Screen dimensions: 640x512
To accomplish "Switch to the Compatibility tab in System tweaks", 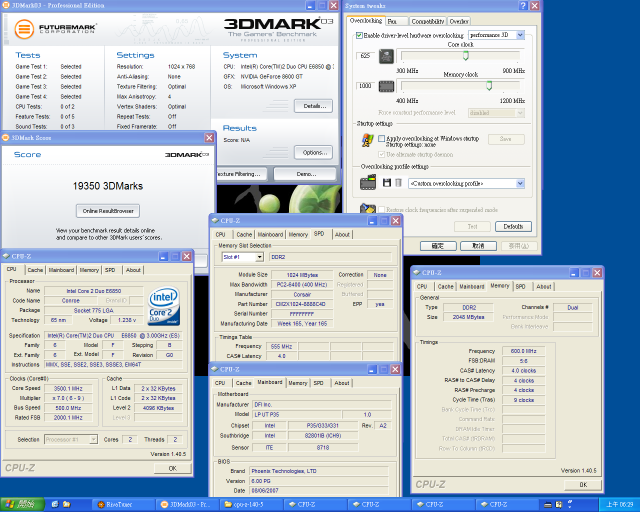I will pyautogui.click(x=427, y=21).
